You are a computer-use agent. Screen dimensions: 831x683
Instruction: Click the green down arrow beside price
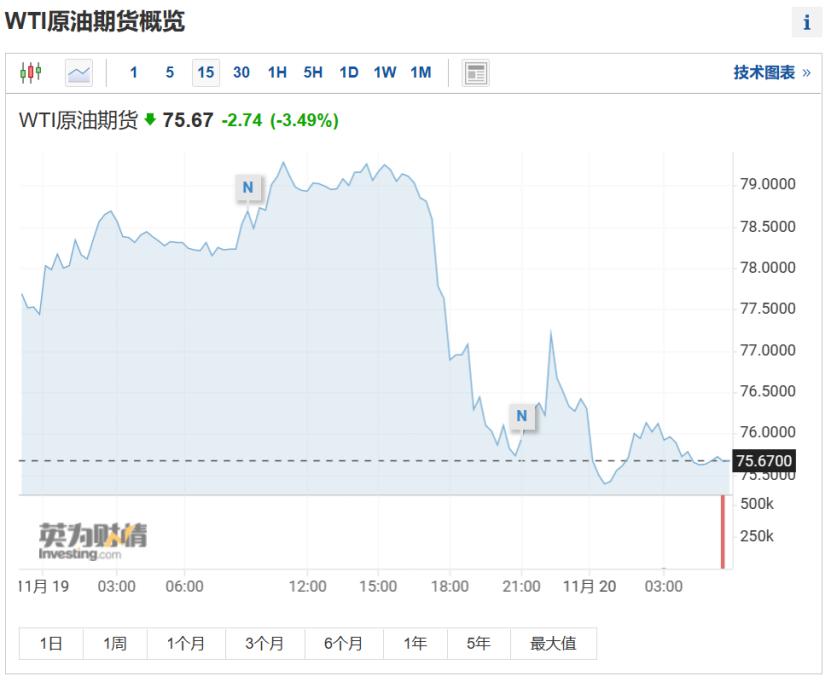pos(150,120)
